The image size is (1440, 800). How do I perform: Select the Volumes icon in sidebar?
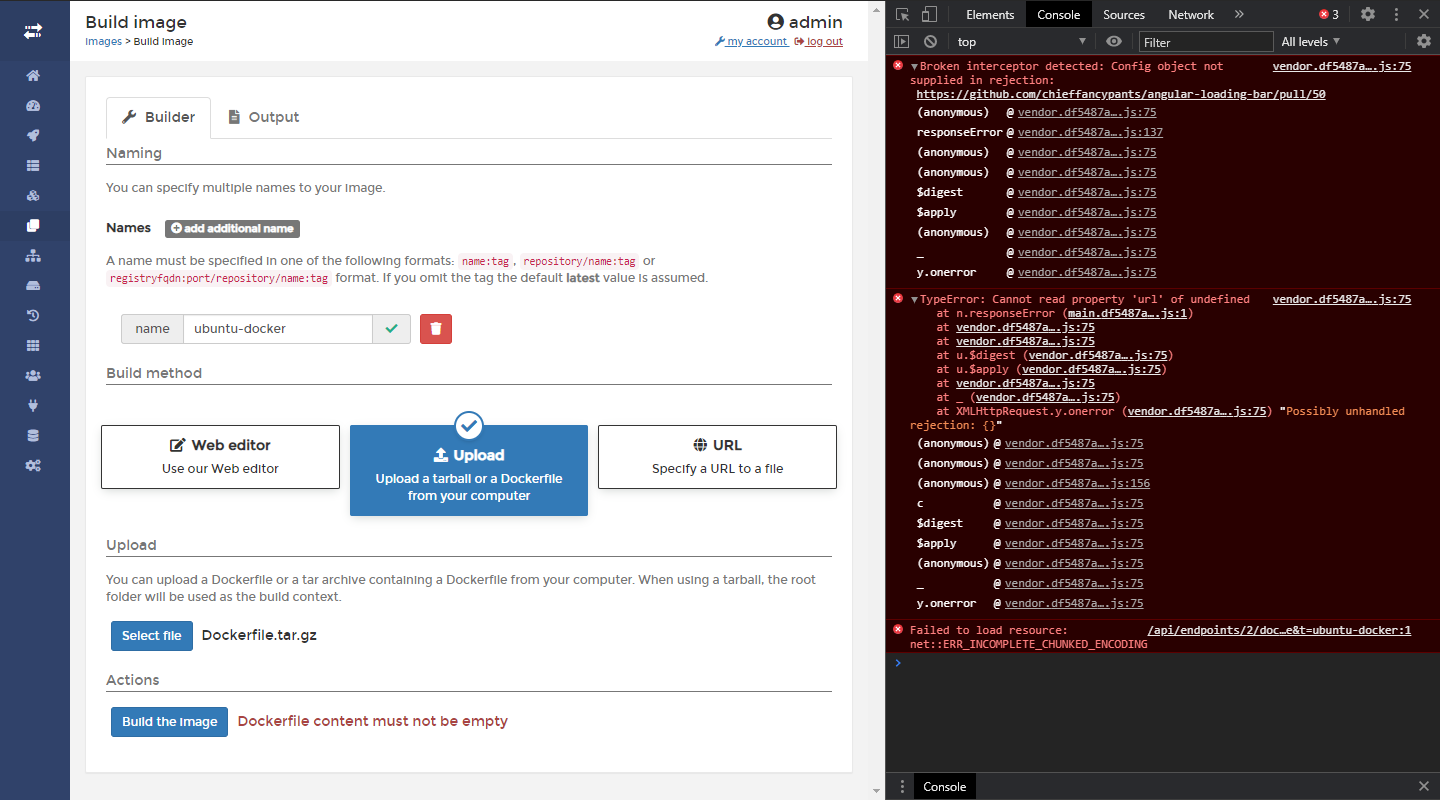(33, 285)
